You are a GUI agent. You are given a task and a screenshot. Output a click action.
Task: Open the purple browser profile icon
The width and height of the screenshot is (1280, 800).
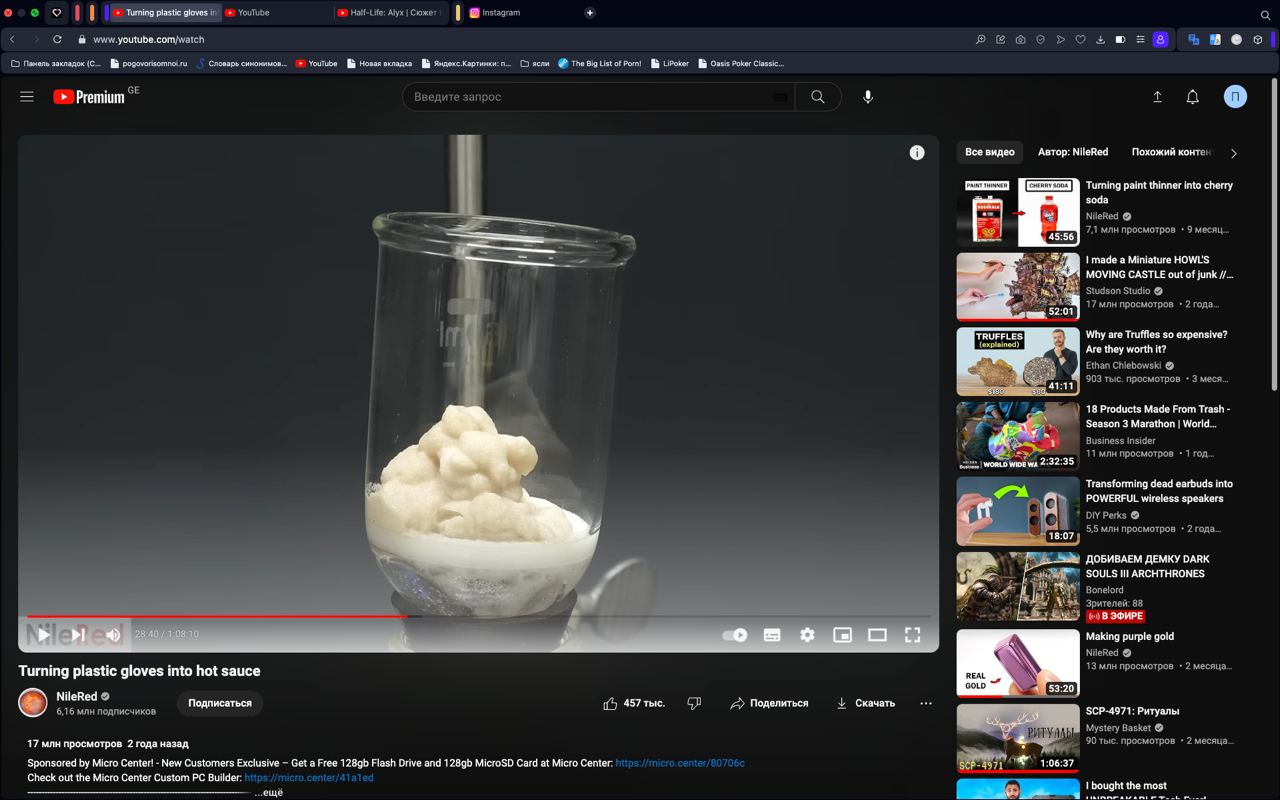click(x=1161, y=39)
